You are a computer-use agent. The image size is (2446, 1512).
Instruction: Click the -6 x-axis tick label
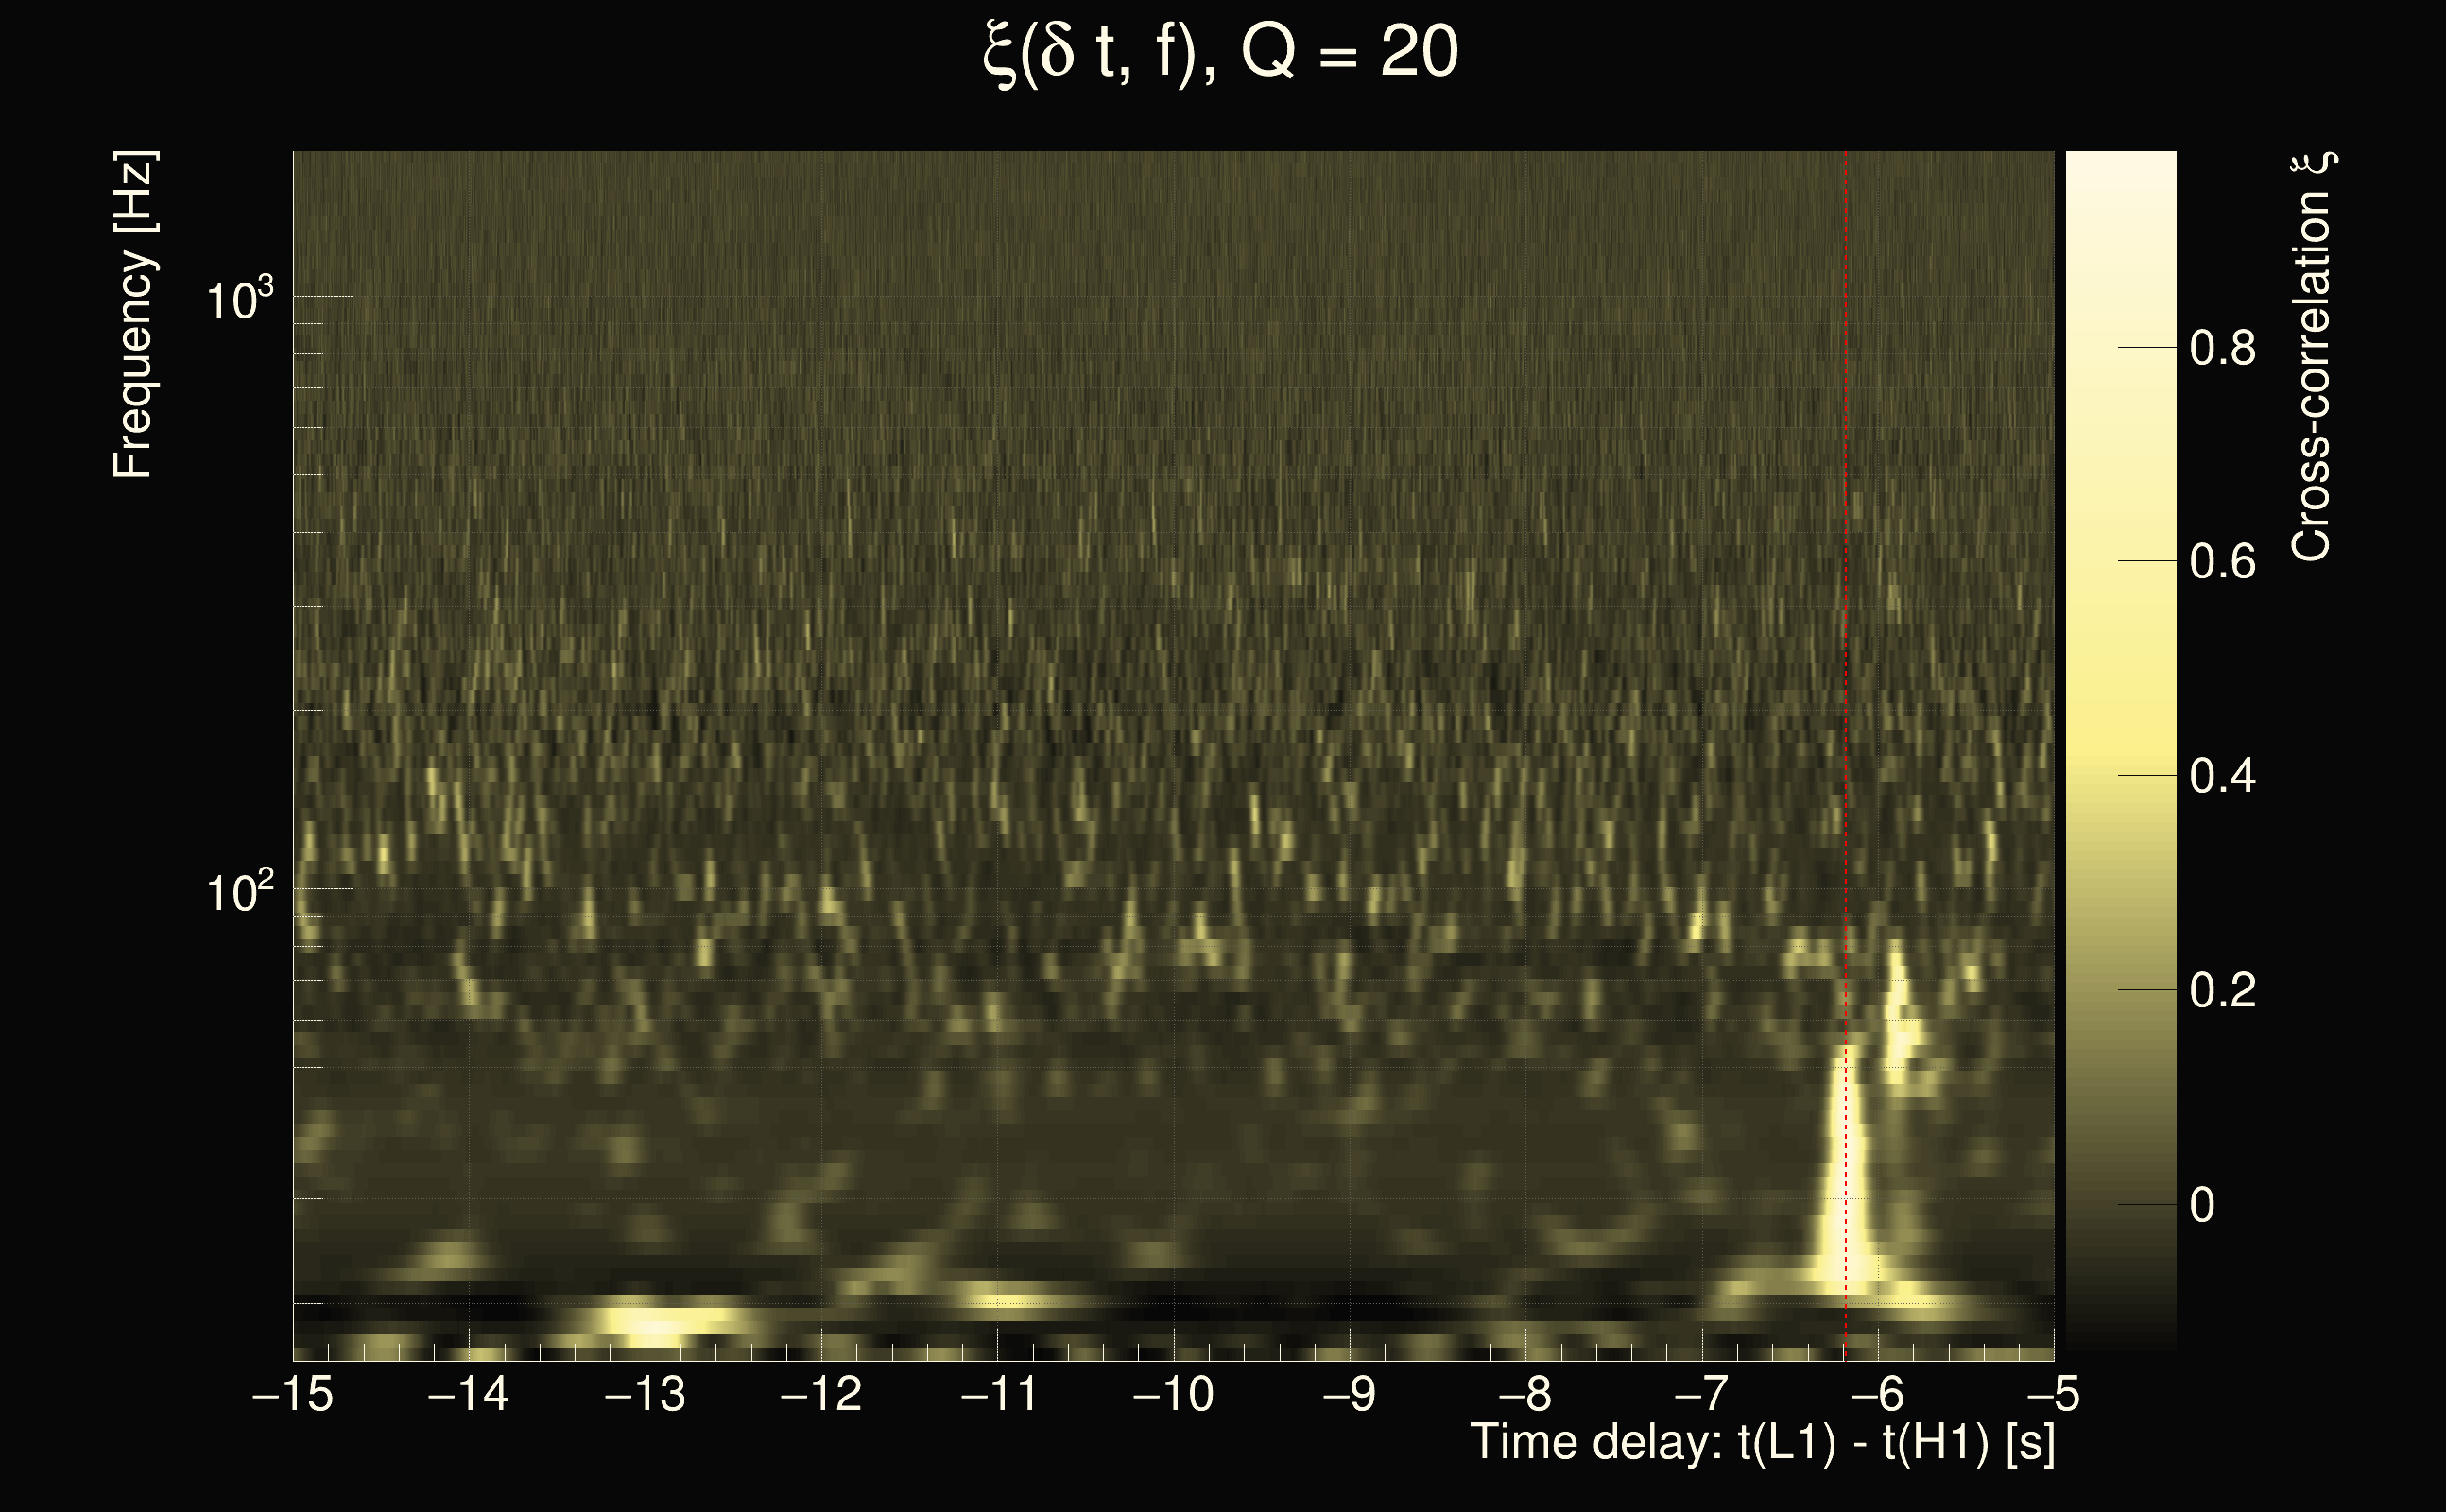[1877, 1394]
